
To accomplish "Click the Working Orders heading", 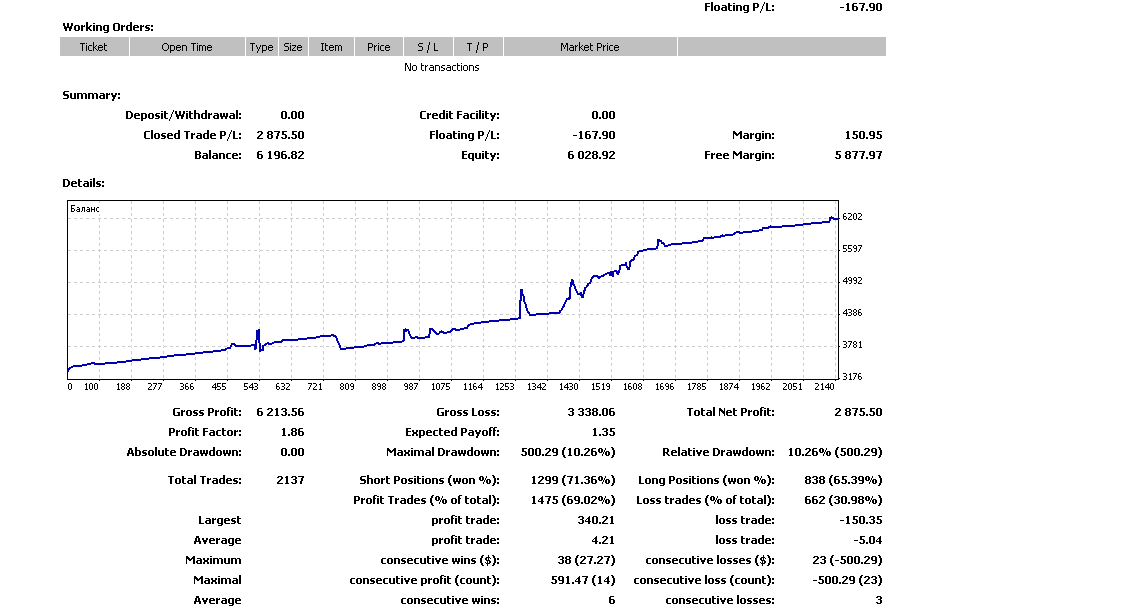I will [x=108, y=27].
